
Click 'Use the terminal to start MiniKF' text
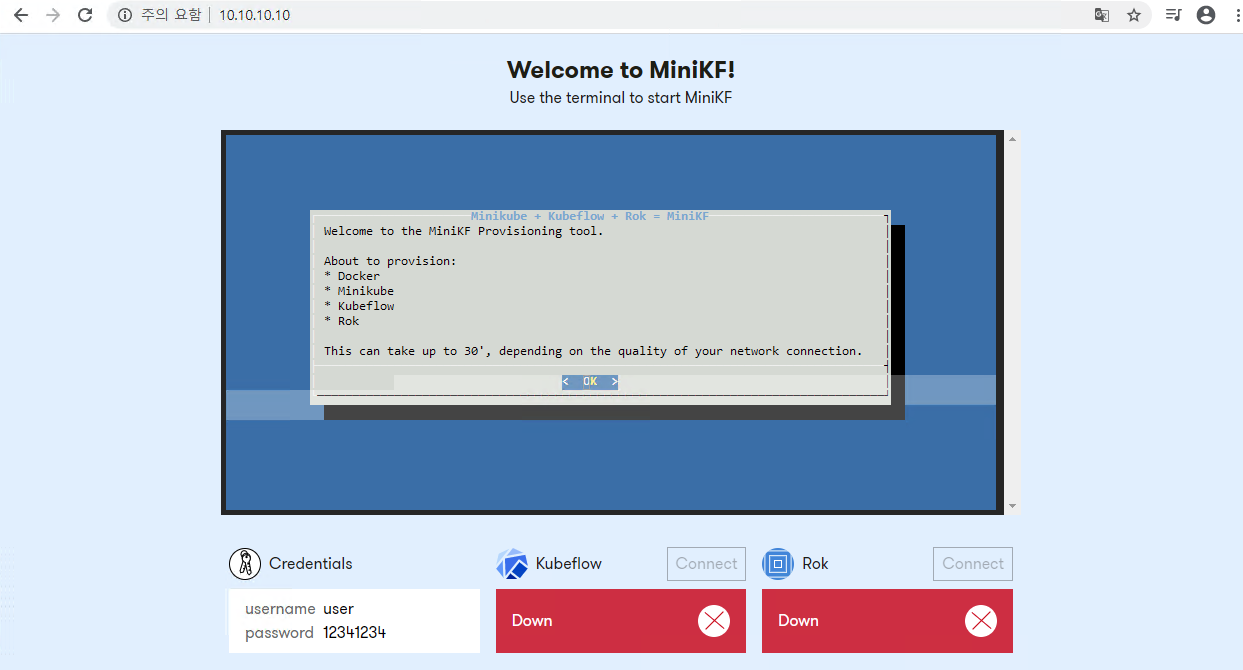[x=621, y=98]
